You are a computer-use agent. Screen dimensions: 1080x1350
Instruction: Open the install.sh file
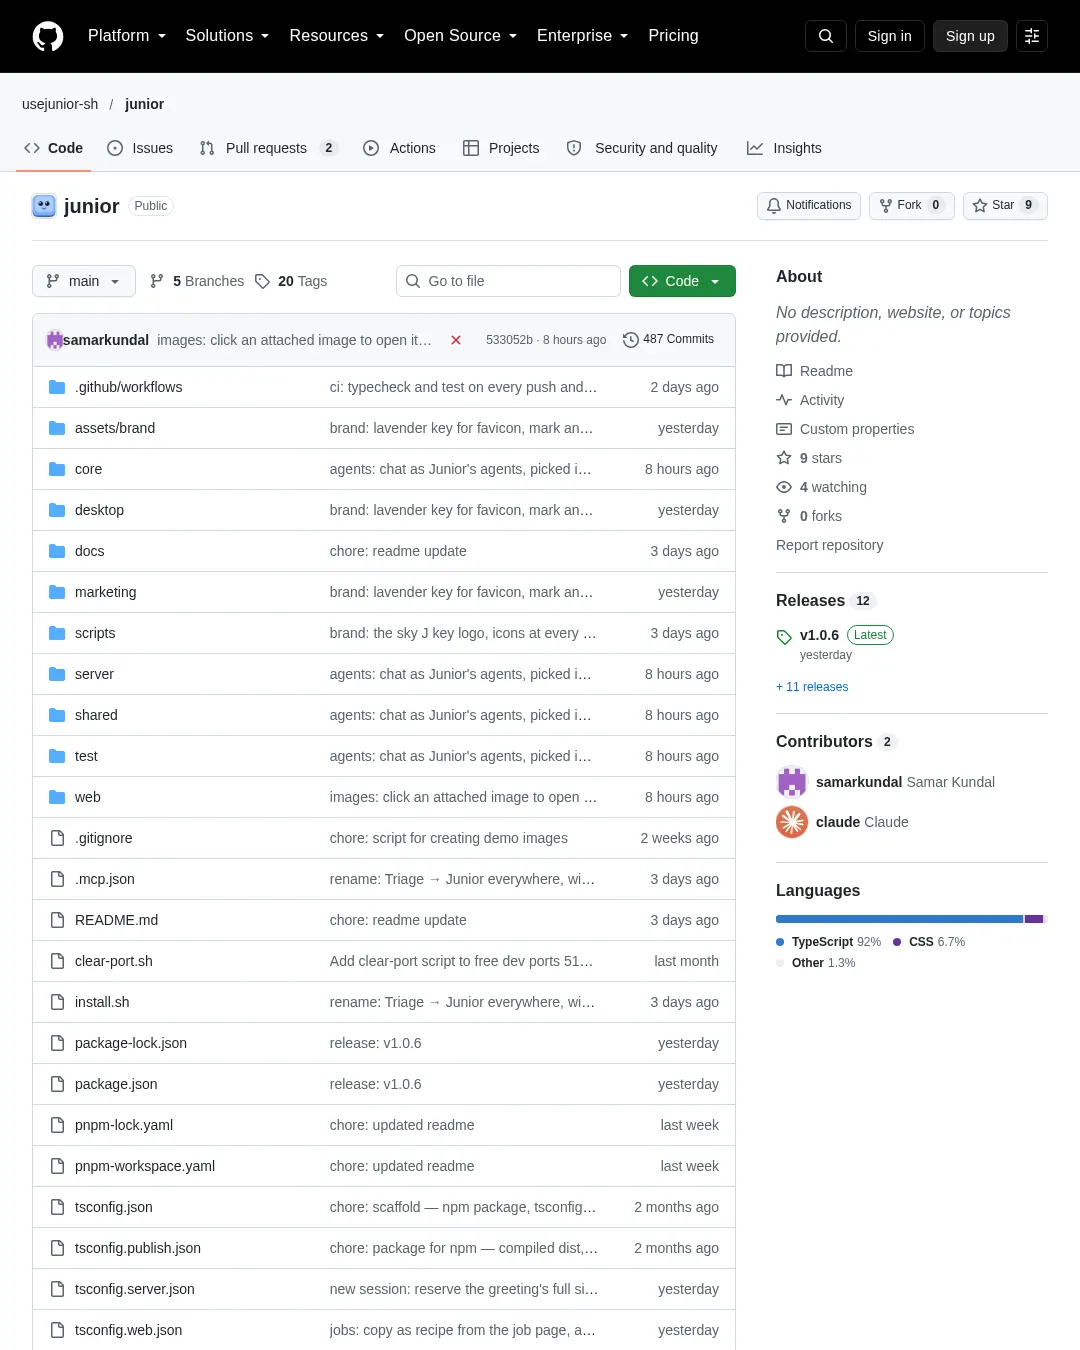pos(102,1002)
